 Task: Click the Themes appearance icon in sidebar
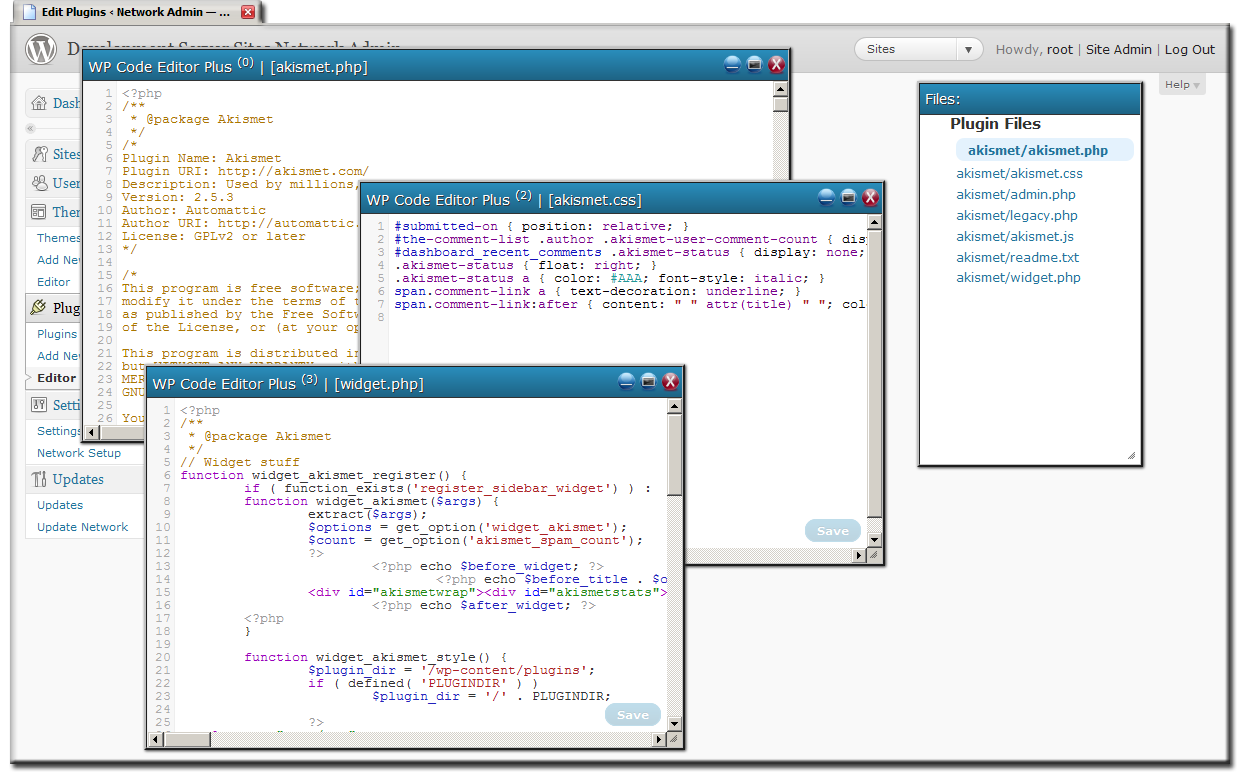(39, 212)
